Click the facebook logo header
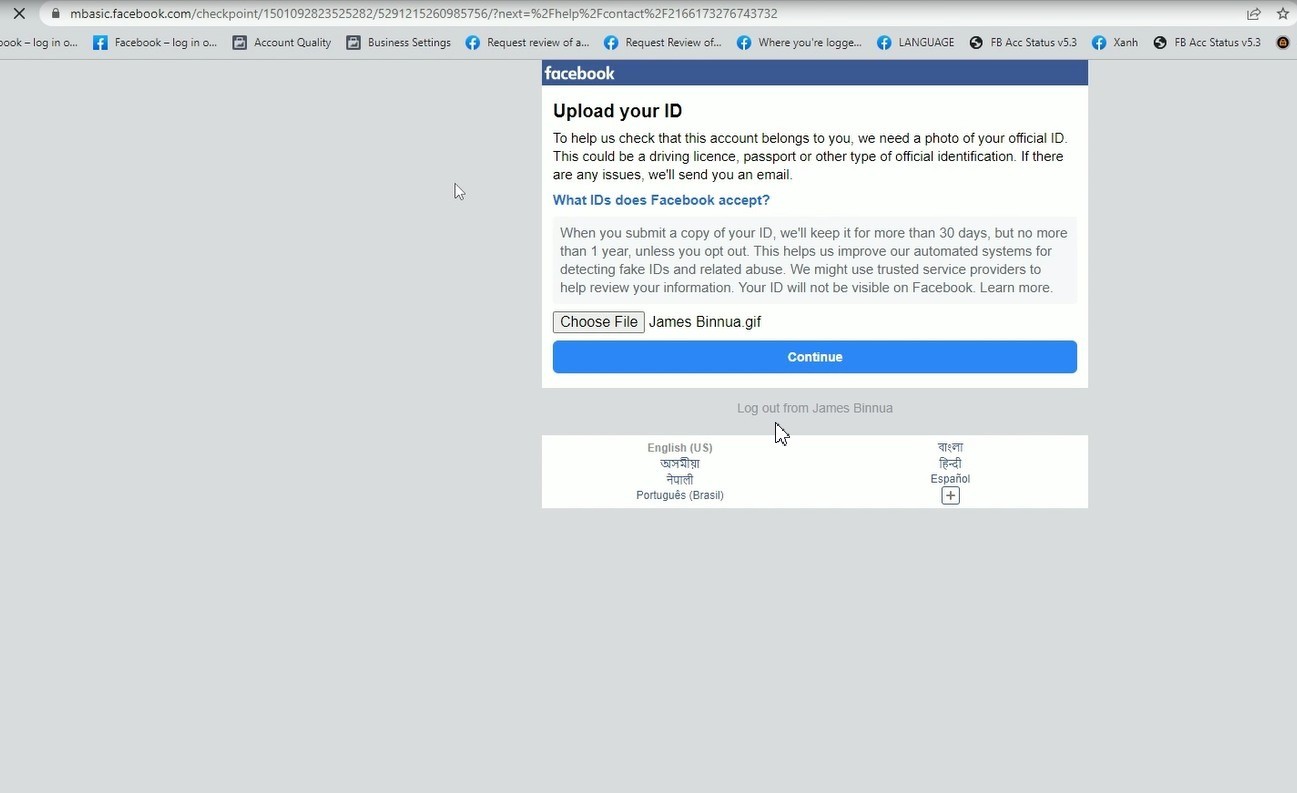This screenshot has width=1297, height=793. point(580,73)
